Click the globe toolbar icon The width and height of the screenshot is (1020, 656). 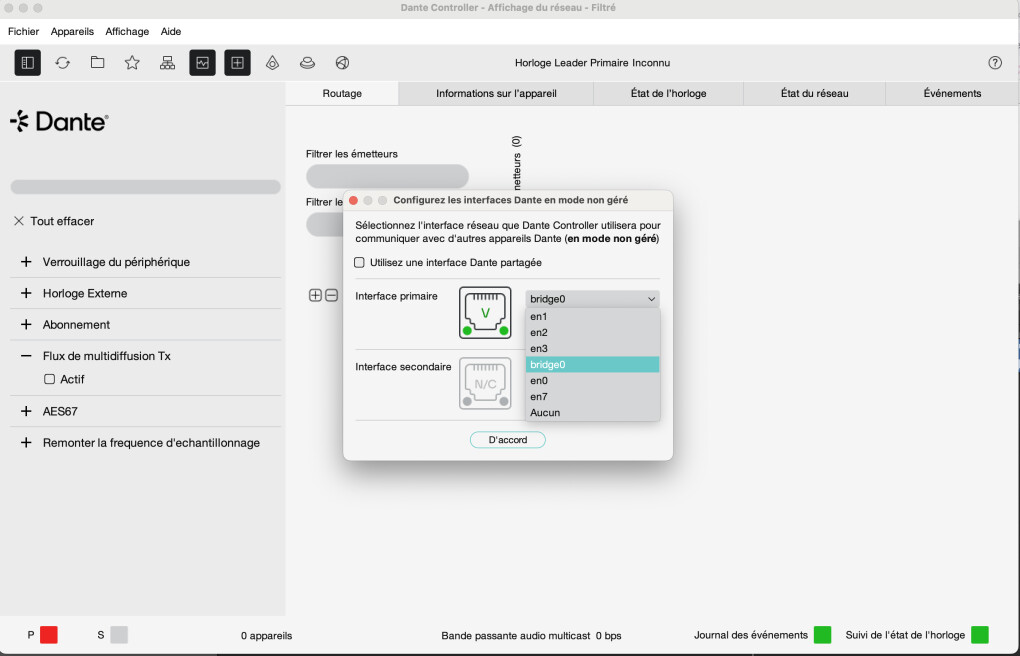tap(342, 62)
